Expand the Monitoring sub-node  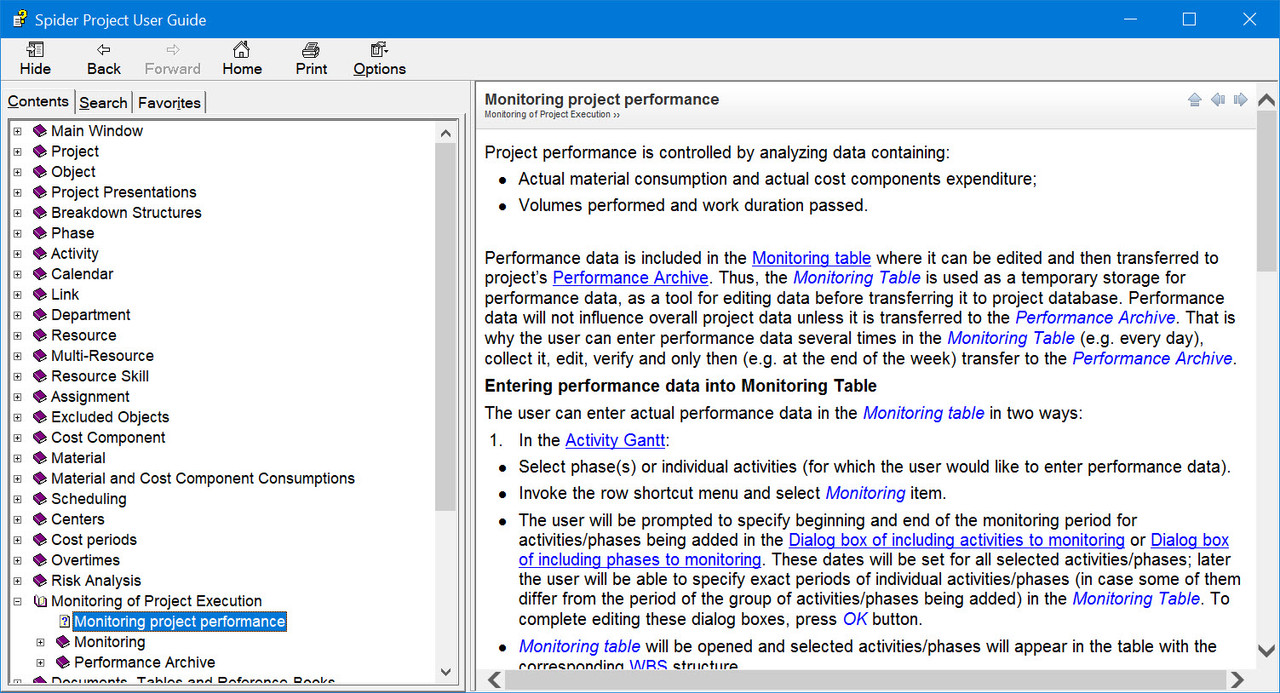pos(40,642)
